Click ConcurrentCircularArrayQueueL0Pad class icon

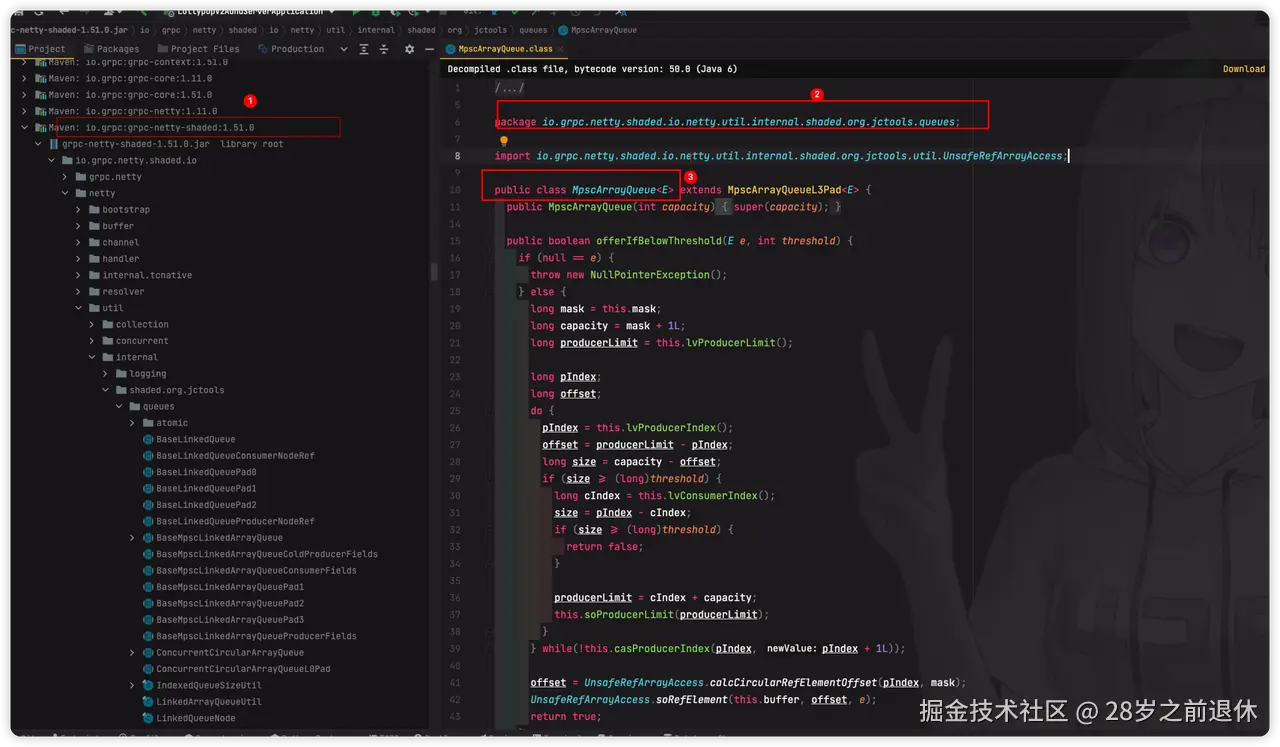click(148, 669)
